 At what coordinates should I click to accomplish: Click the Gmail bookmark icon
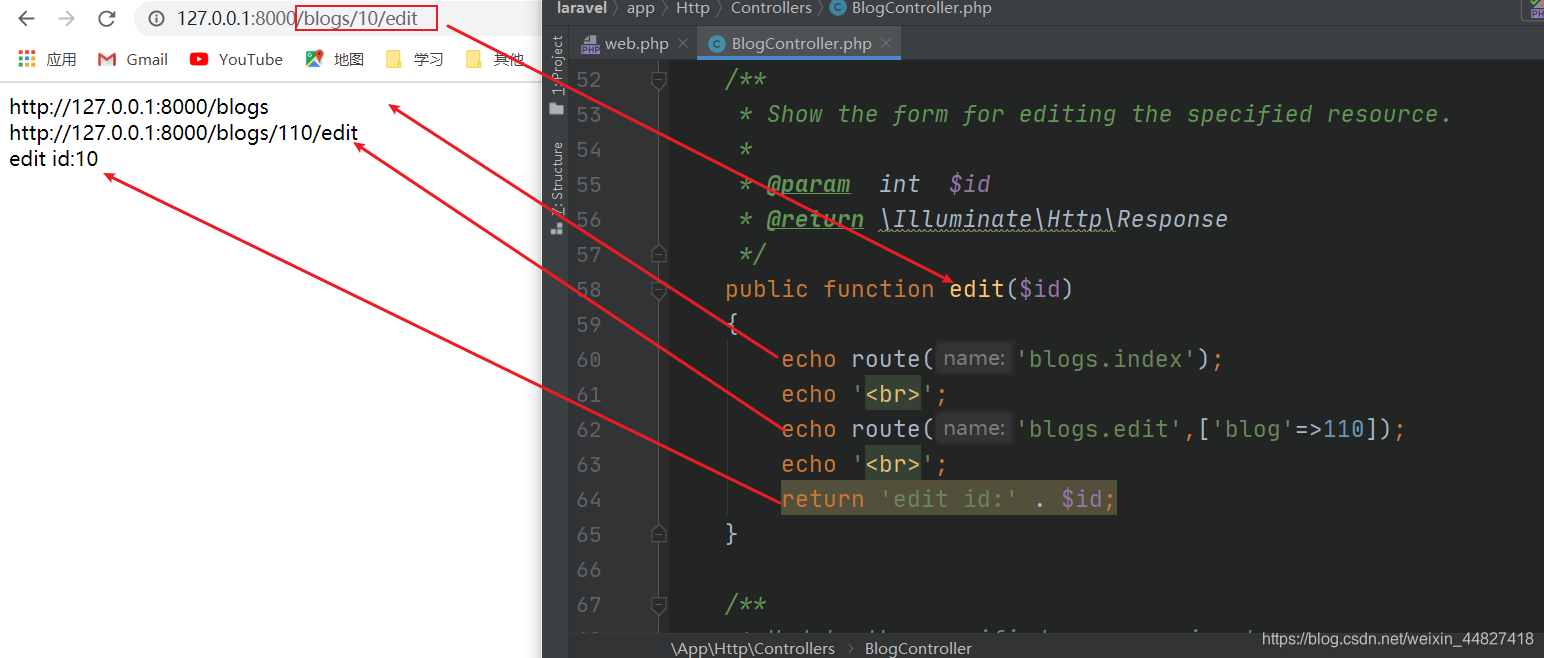click(107, 59)
